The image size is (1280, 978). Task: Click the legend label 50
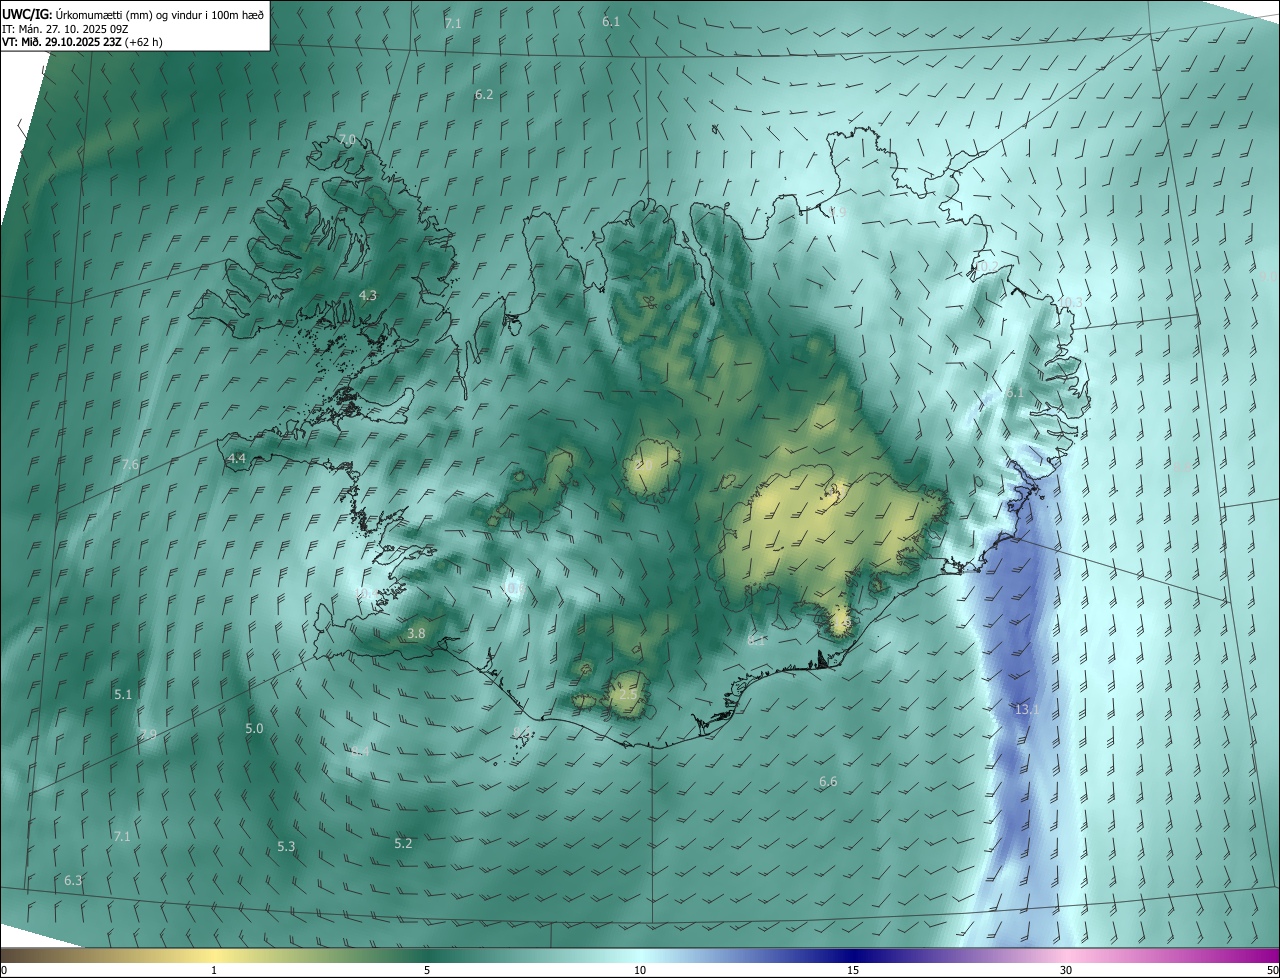pyautogui.click(x=1272, y=970)
